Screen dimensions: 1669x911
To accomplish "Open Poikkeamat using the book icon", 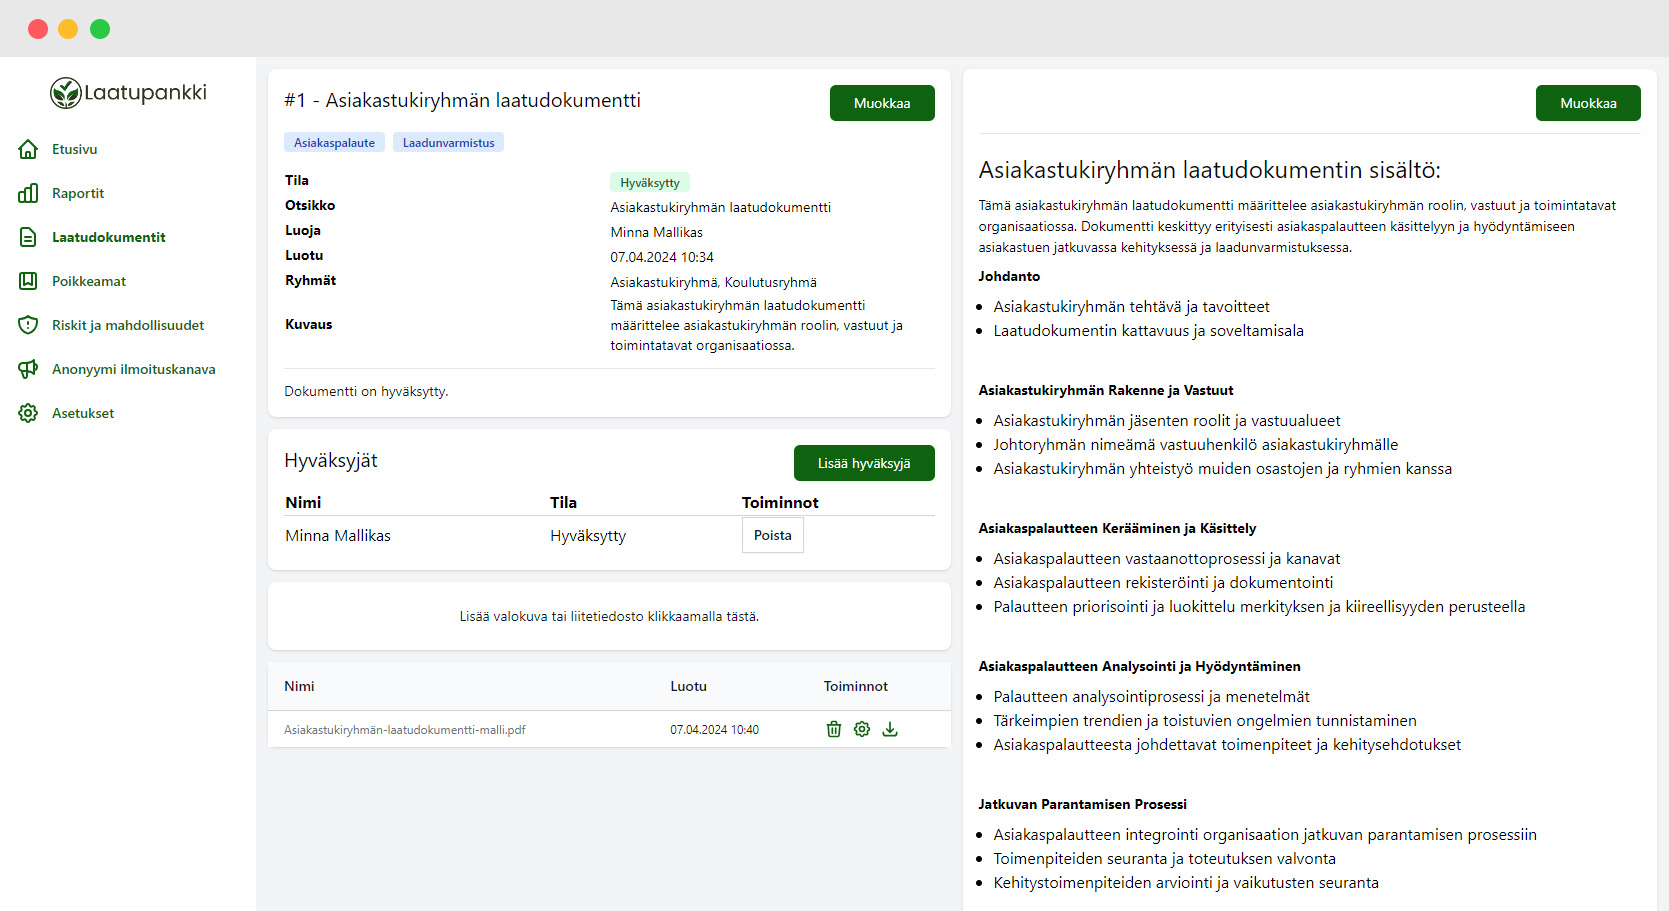I will pos(29,281).
